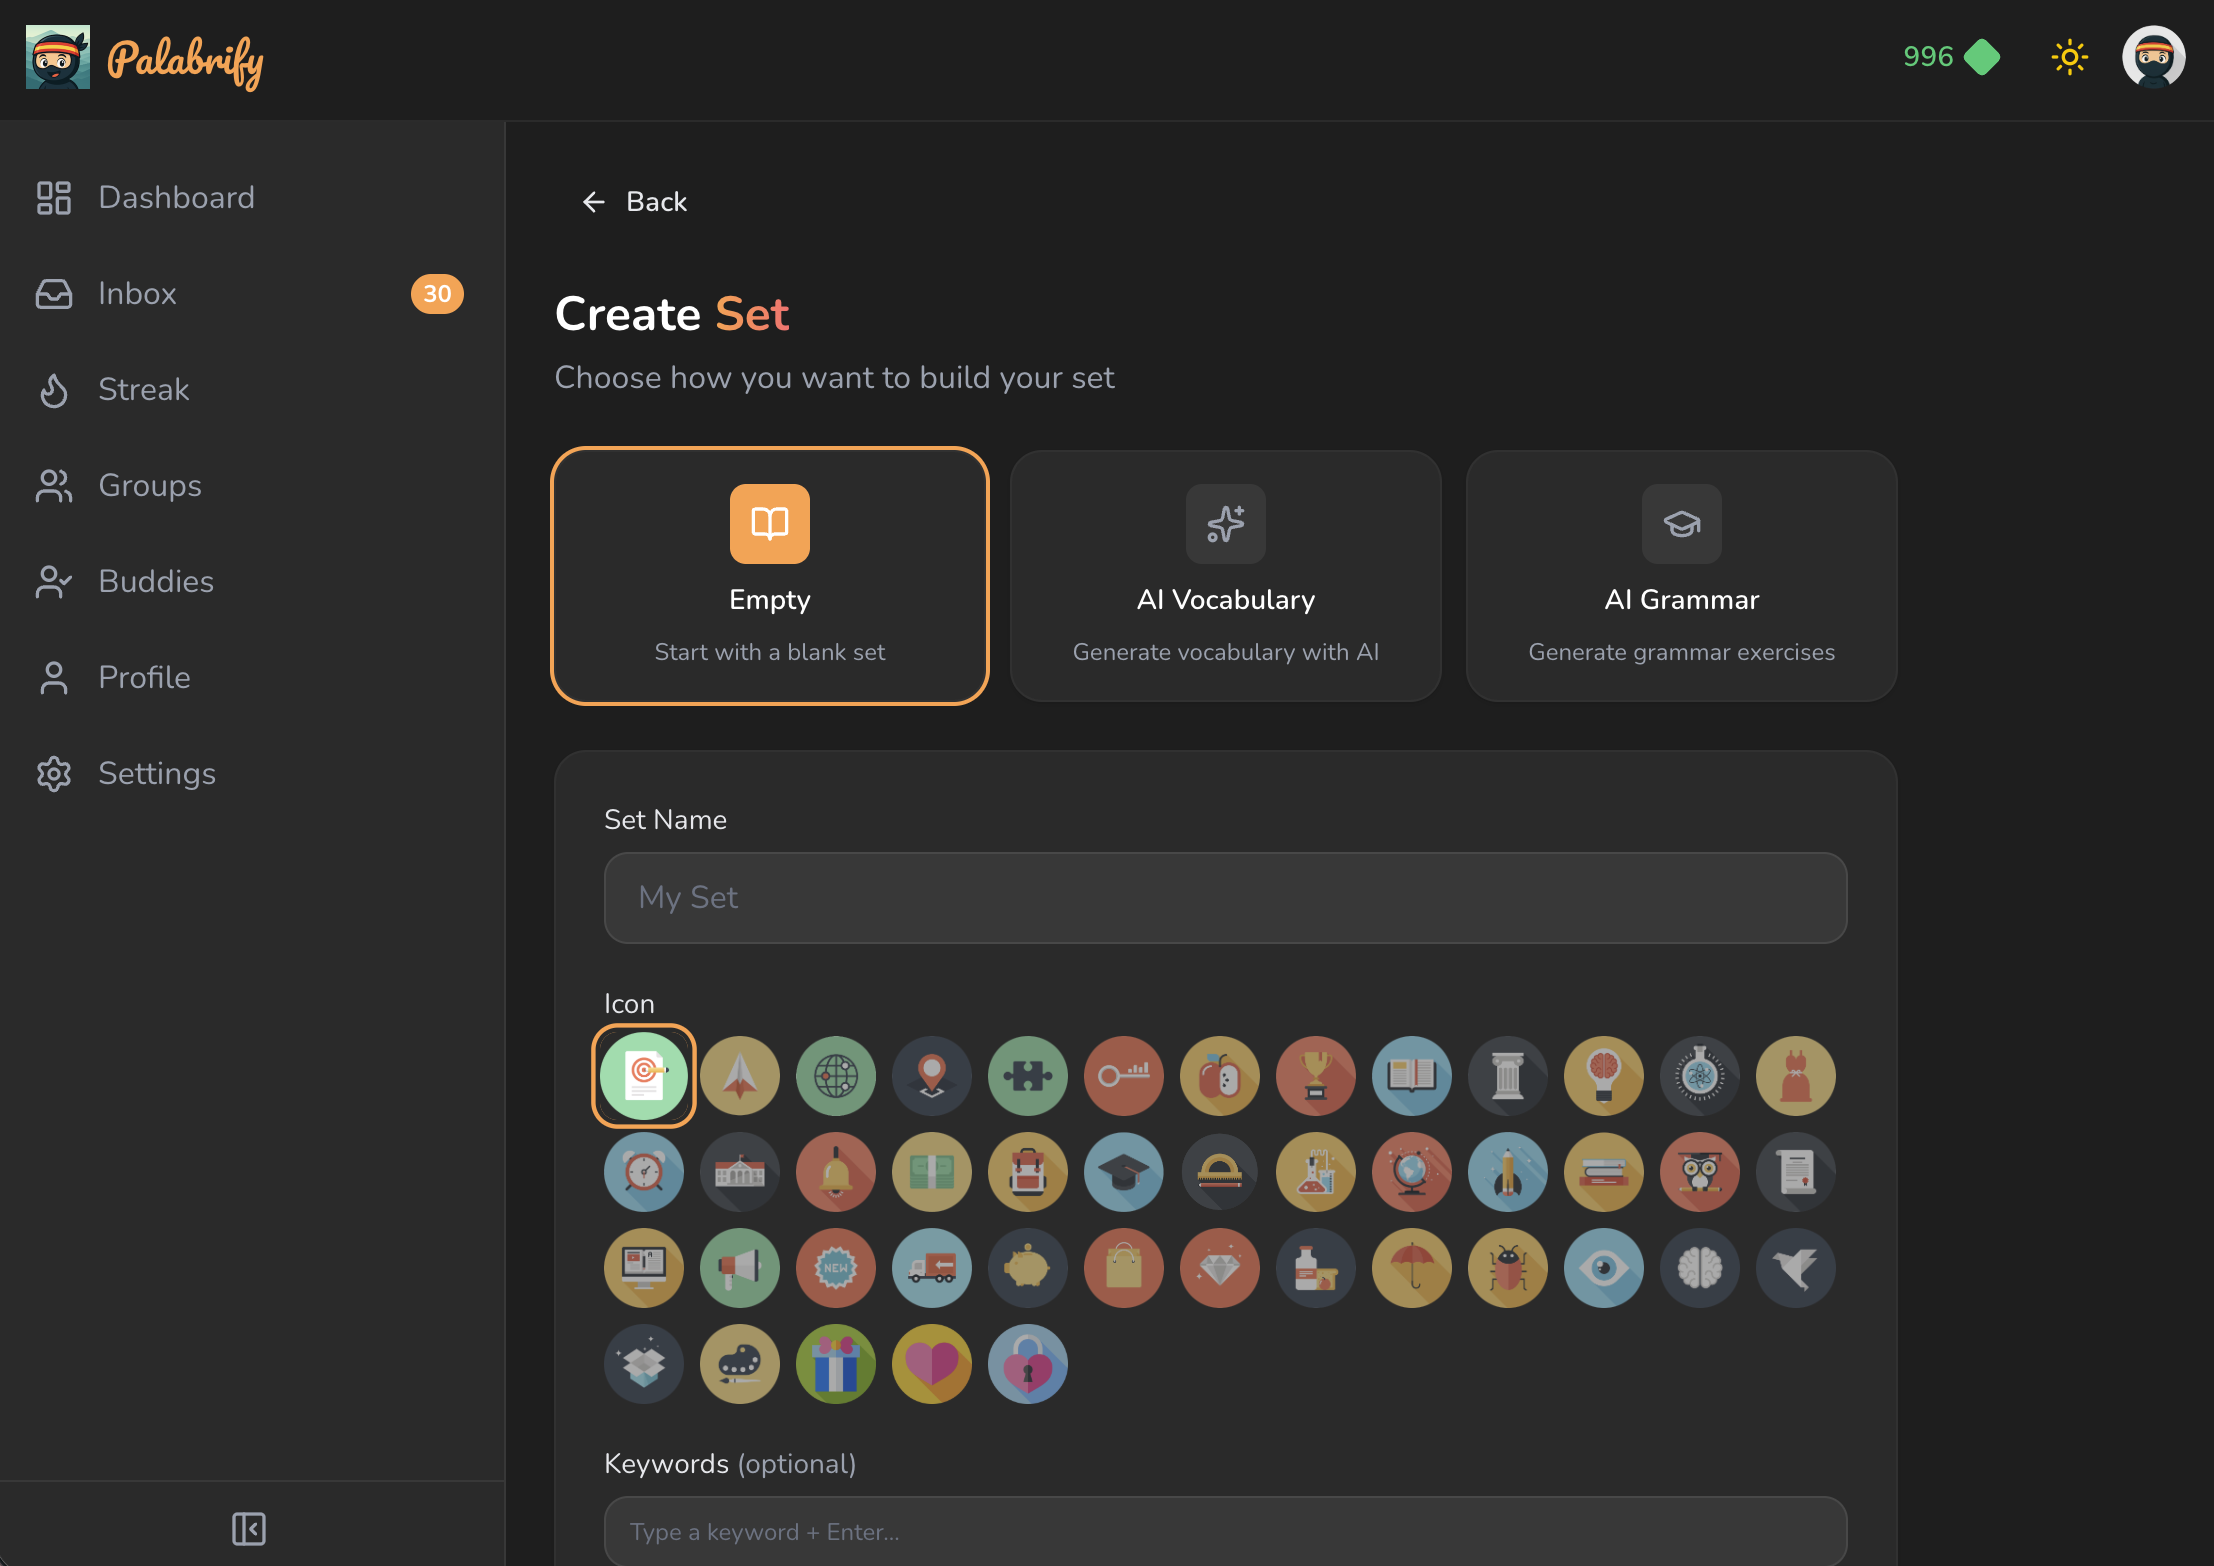
Task: Select the stacked books set icon
Action: point(1604,1172)
